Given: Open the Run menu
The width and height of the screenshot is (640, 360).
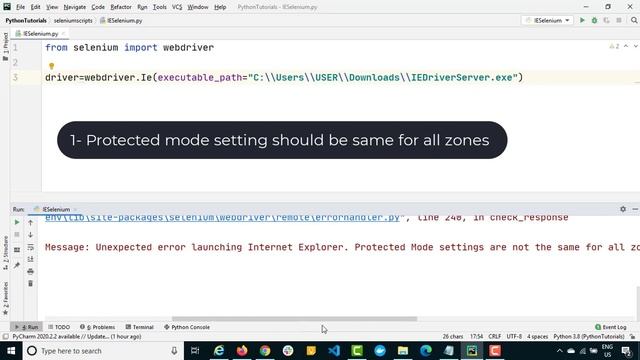Looking at the screenshot, I should pyautogui.click(x=142, y=7).
